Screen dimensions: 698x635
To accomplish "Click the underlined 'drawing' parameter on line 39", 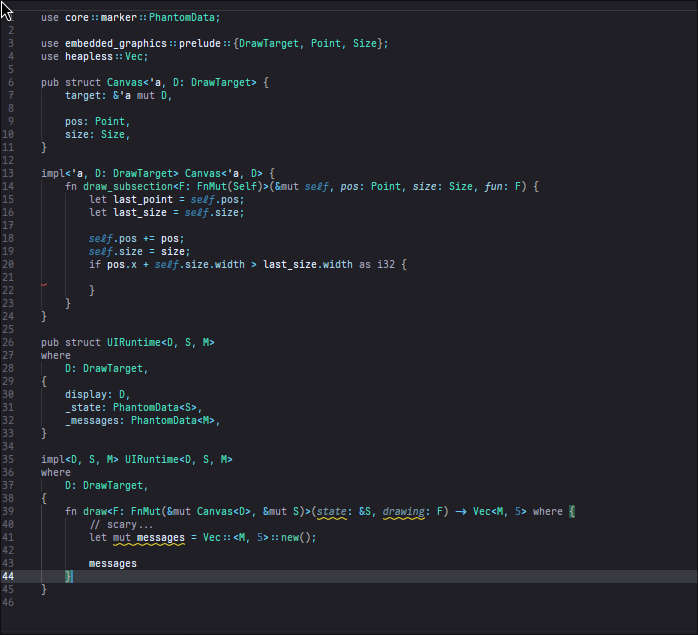I will click(x=404, y=512).
